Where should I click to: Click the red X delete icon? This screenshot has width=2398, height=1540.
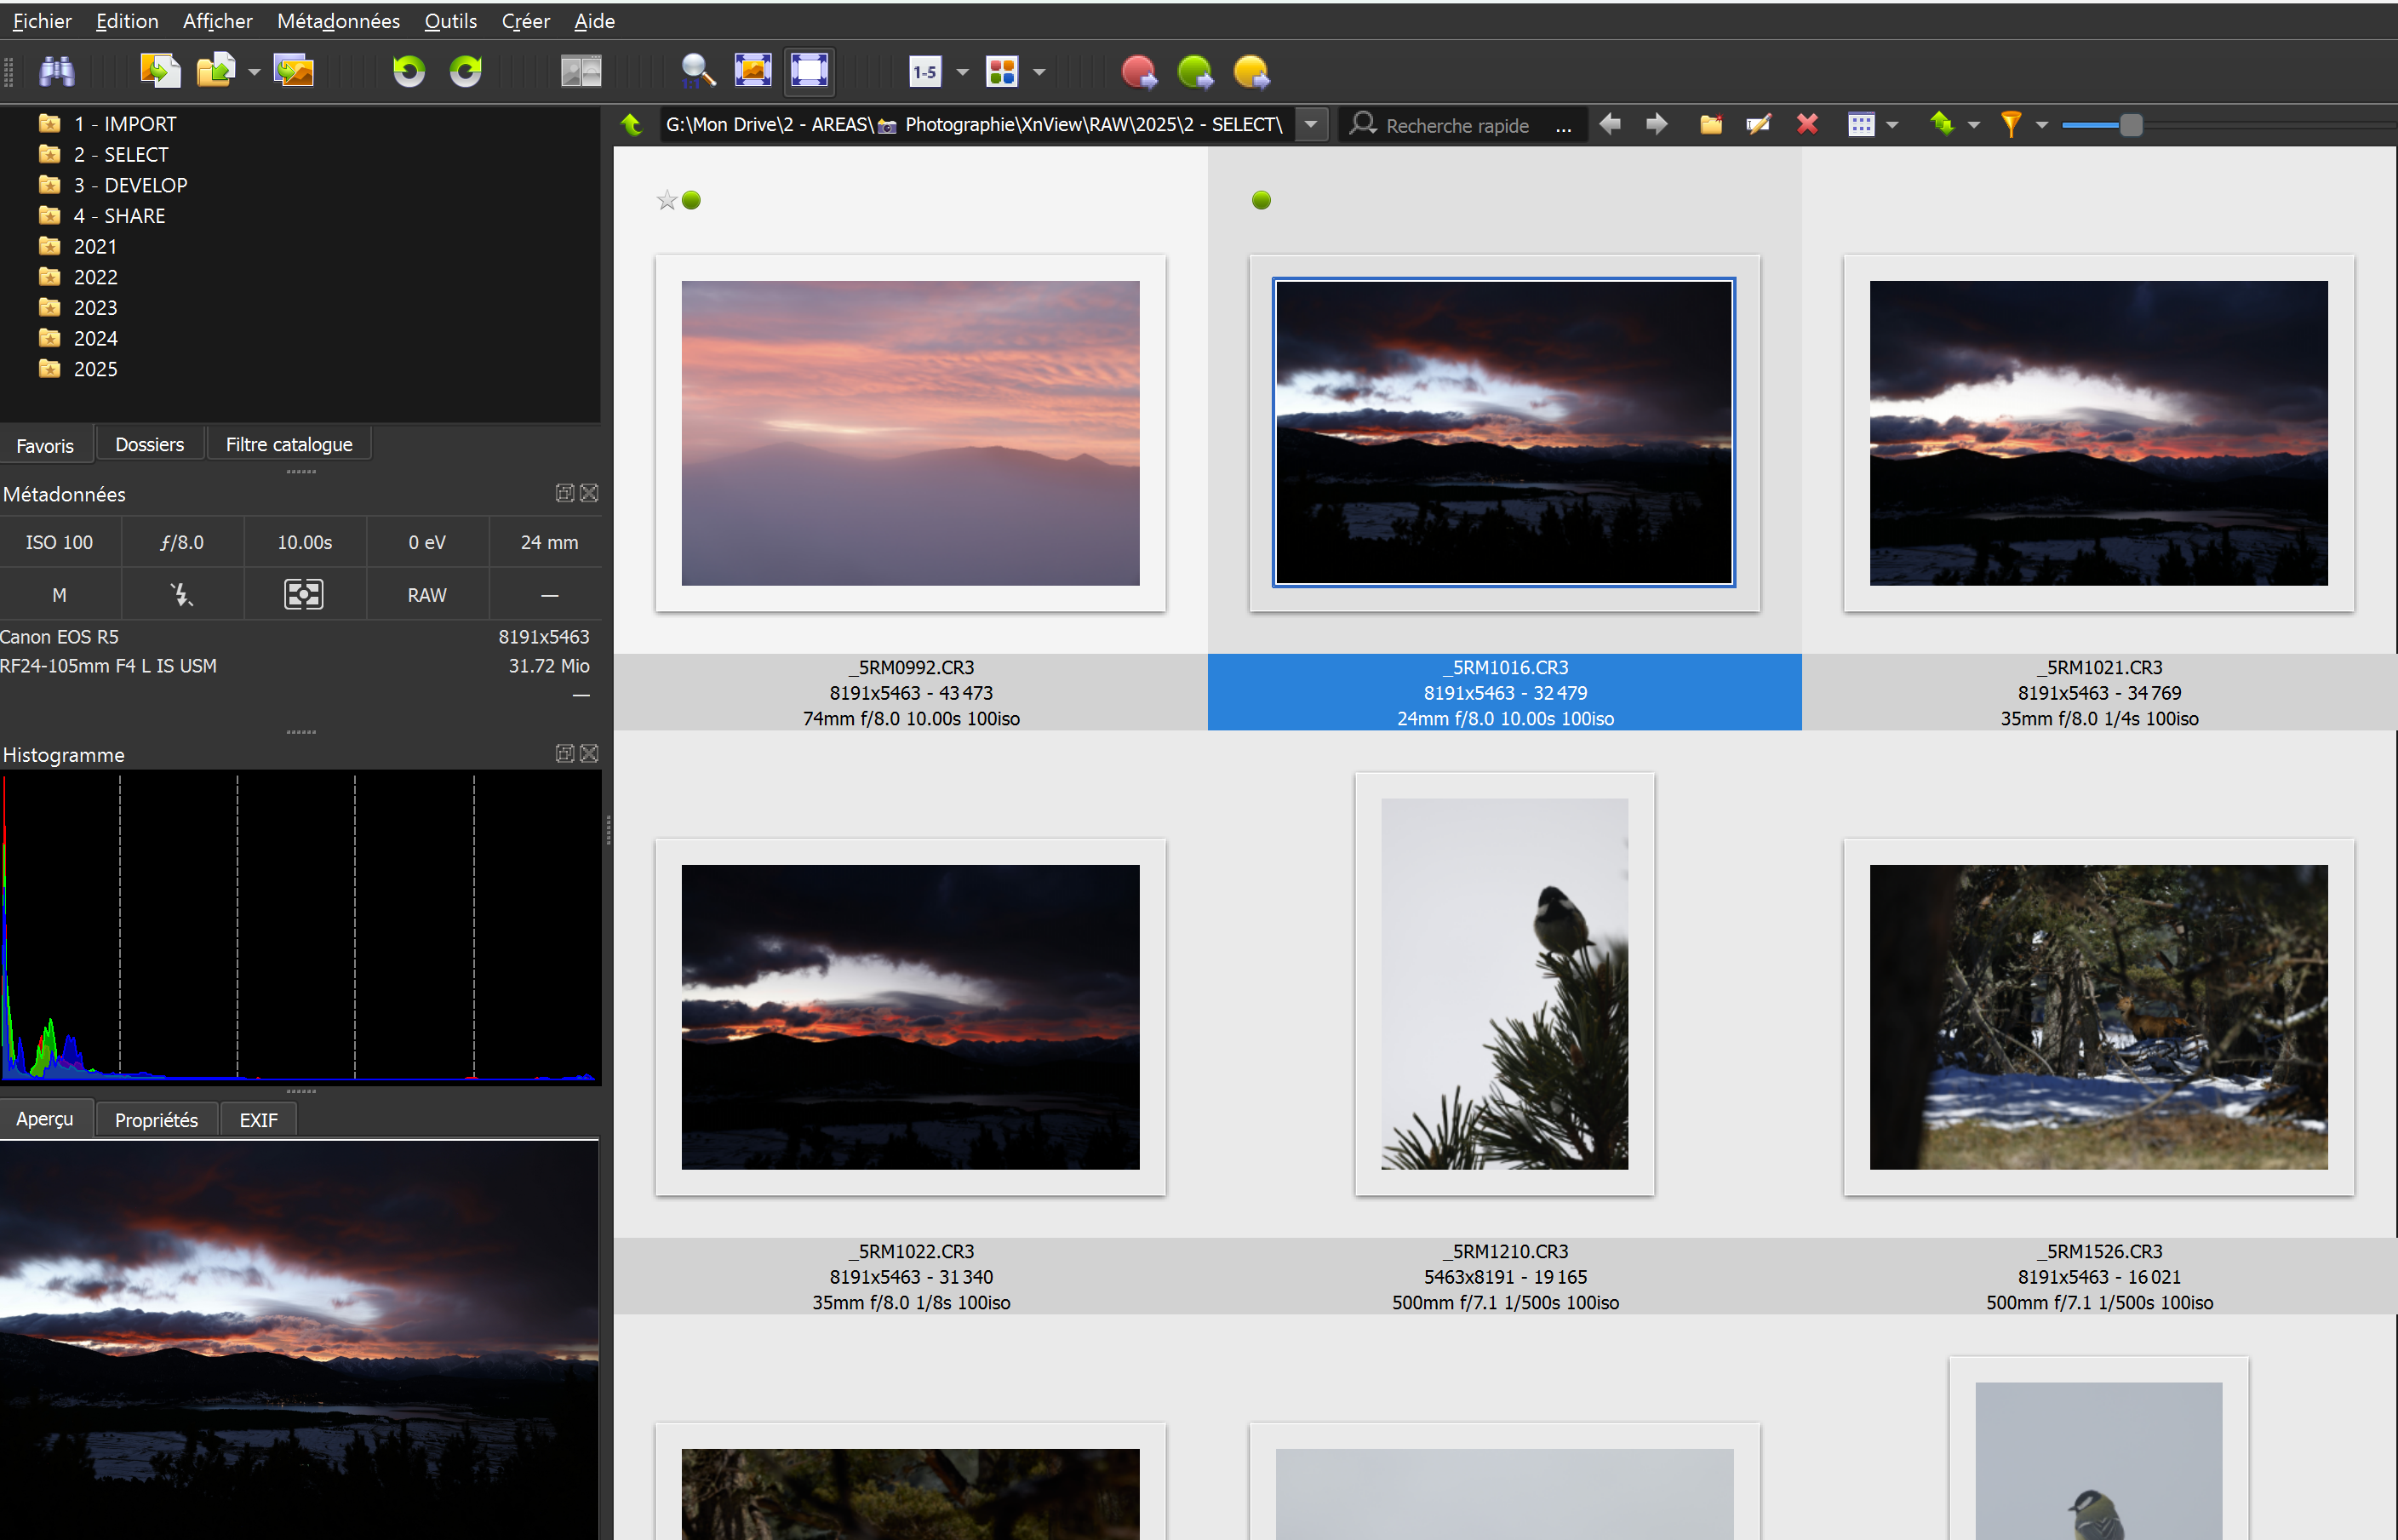(x=1807, y=125)
